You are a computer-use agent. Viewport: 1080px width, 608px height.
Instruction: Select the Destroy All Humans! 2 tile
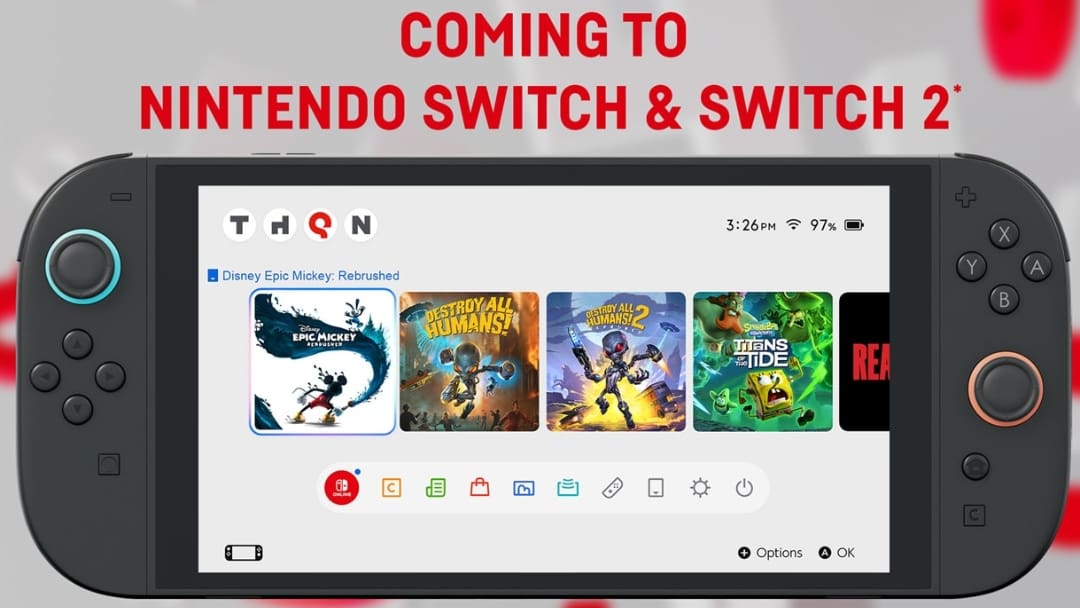[615, 362]
